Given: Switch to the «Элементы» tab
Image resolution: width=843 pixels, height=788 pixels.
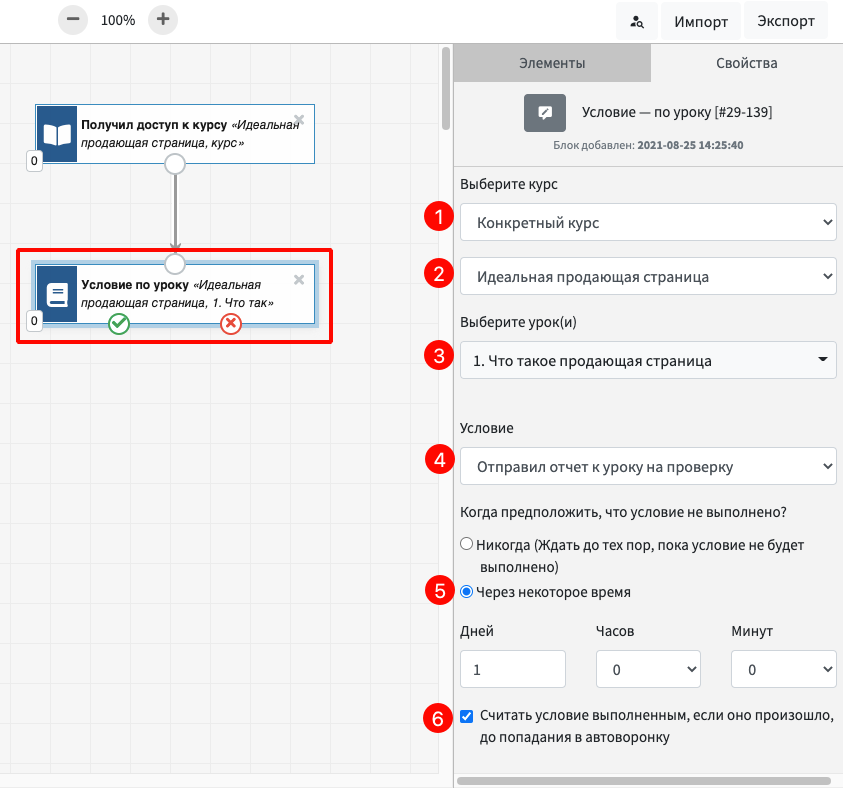Looking at the screenshot, I should tap(552, 63).
